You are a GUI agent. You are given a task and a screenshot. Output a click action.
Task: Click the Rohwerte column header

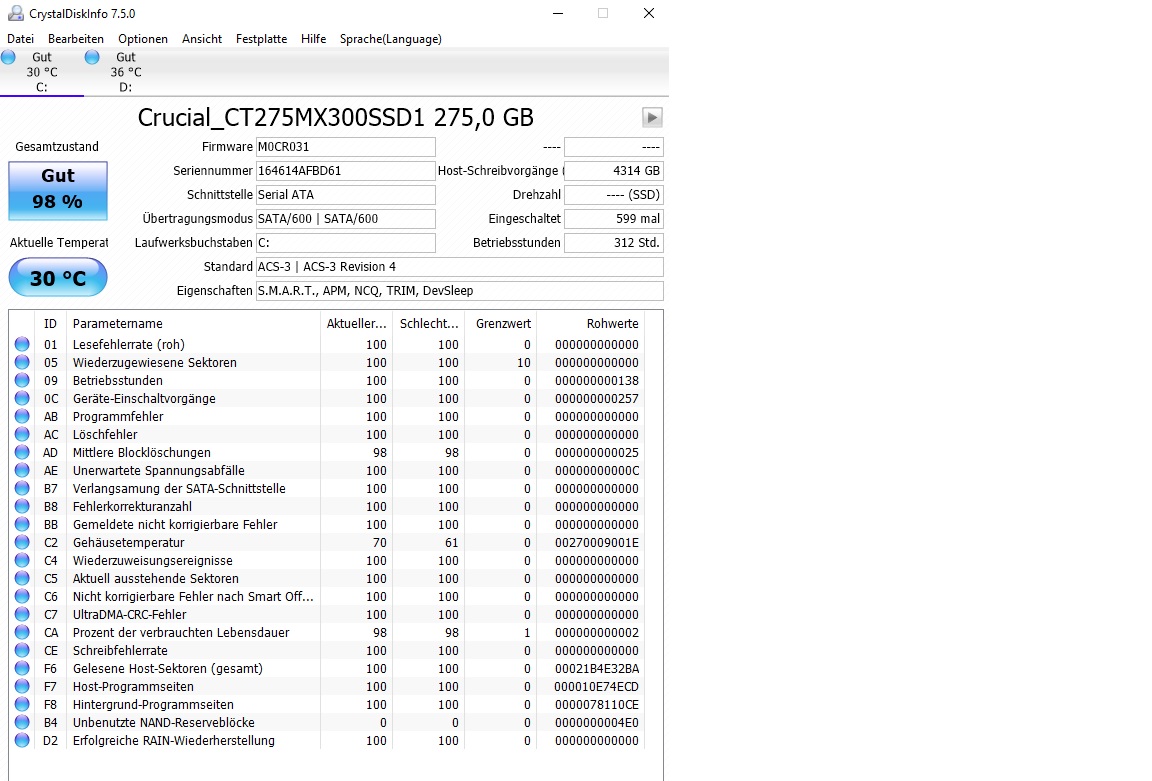tap(590, 323)
